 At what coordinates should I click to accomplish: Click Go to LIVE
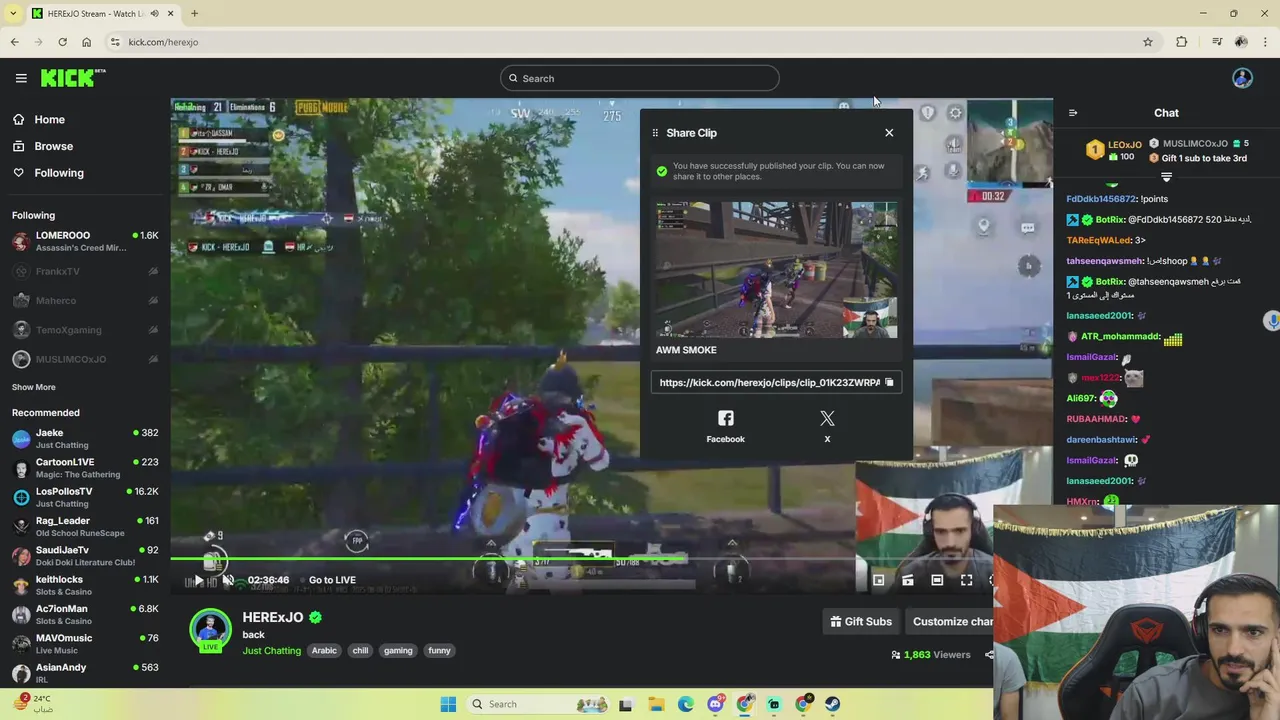tap(332, 580)
